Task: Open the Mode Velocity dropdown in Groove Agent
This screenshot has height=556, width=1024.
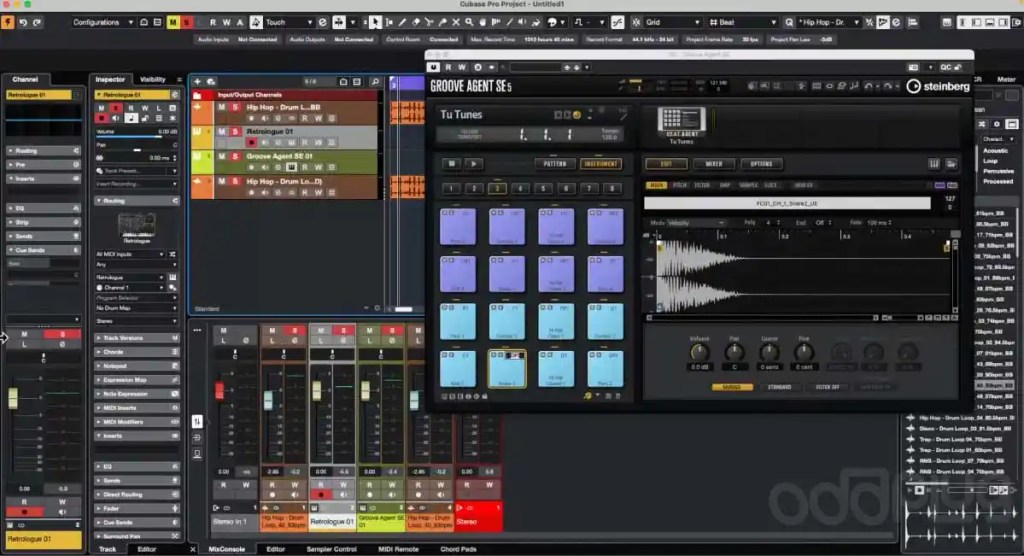Action: tap(696, 223)
